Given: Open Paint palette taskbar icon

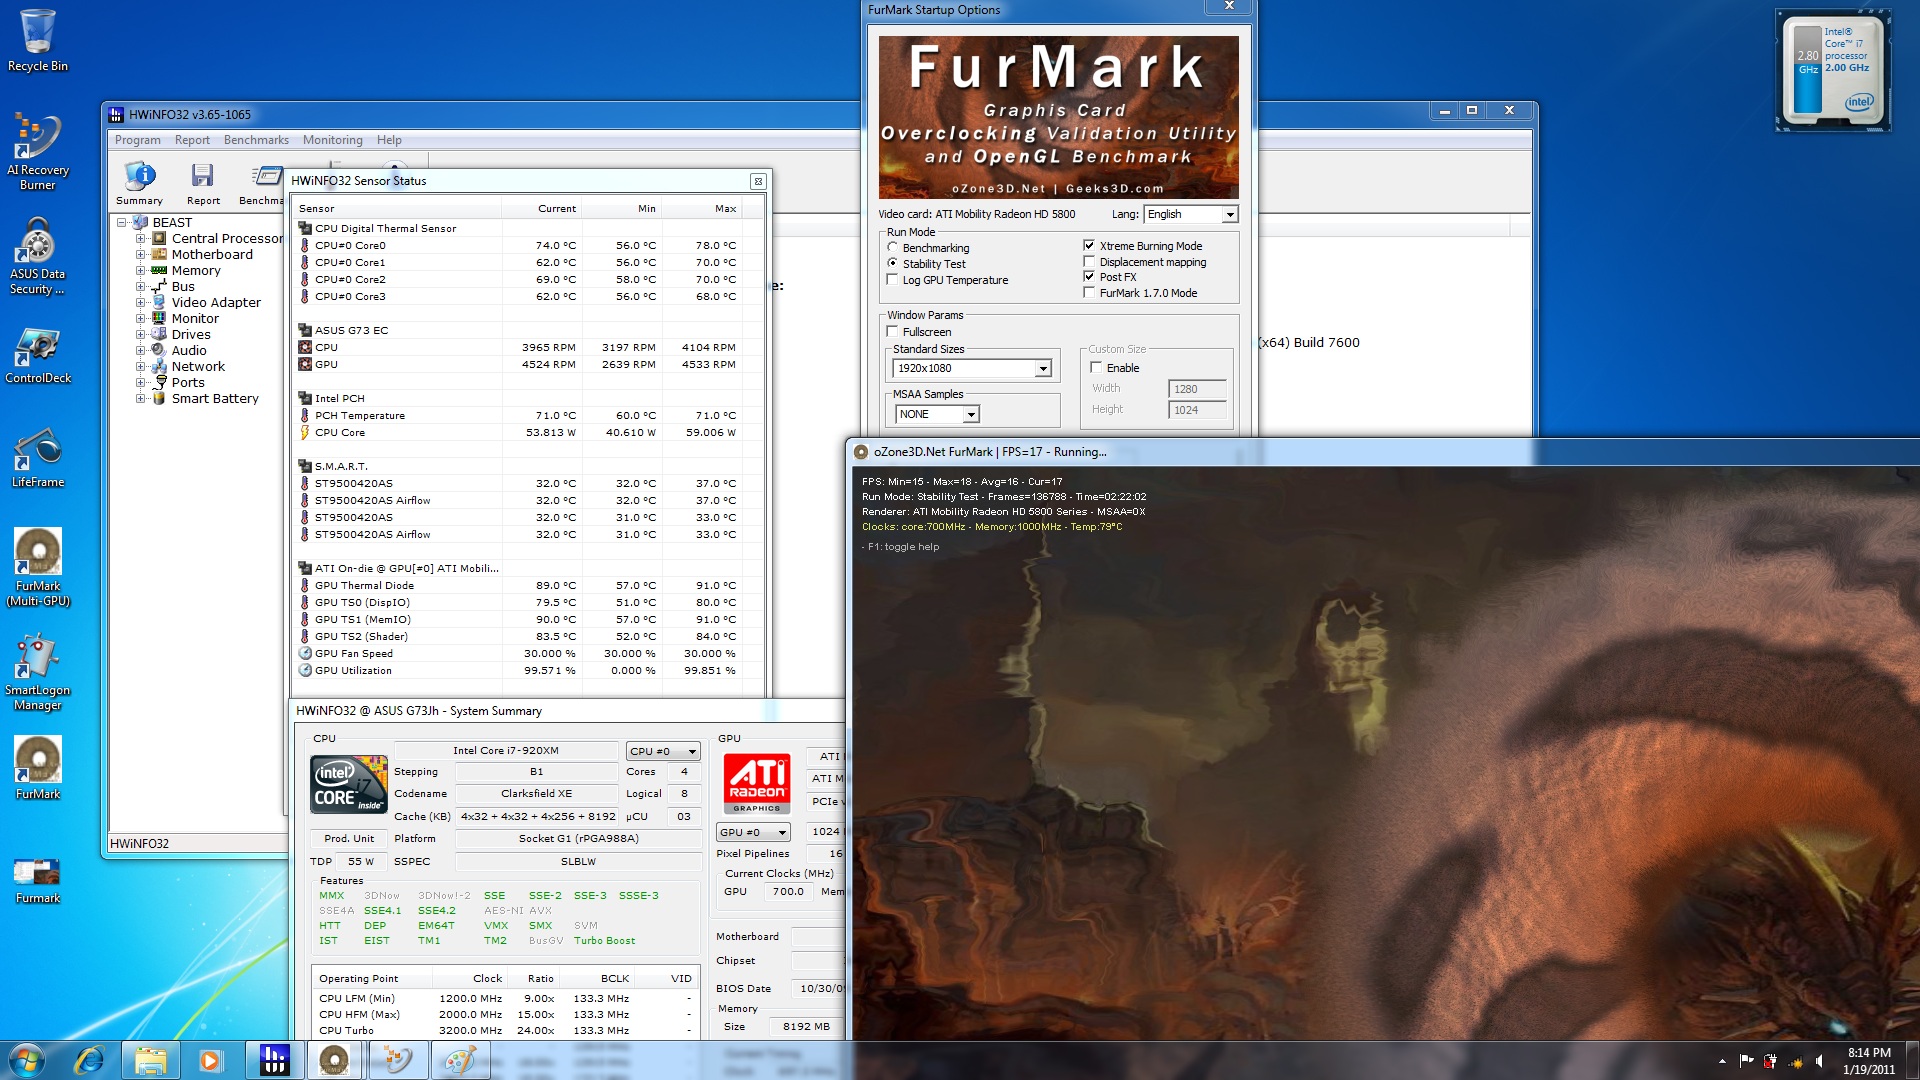Looking at the screenshot, I should (459, 1060).
